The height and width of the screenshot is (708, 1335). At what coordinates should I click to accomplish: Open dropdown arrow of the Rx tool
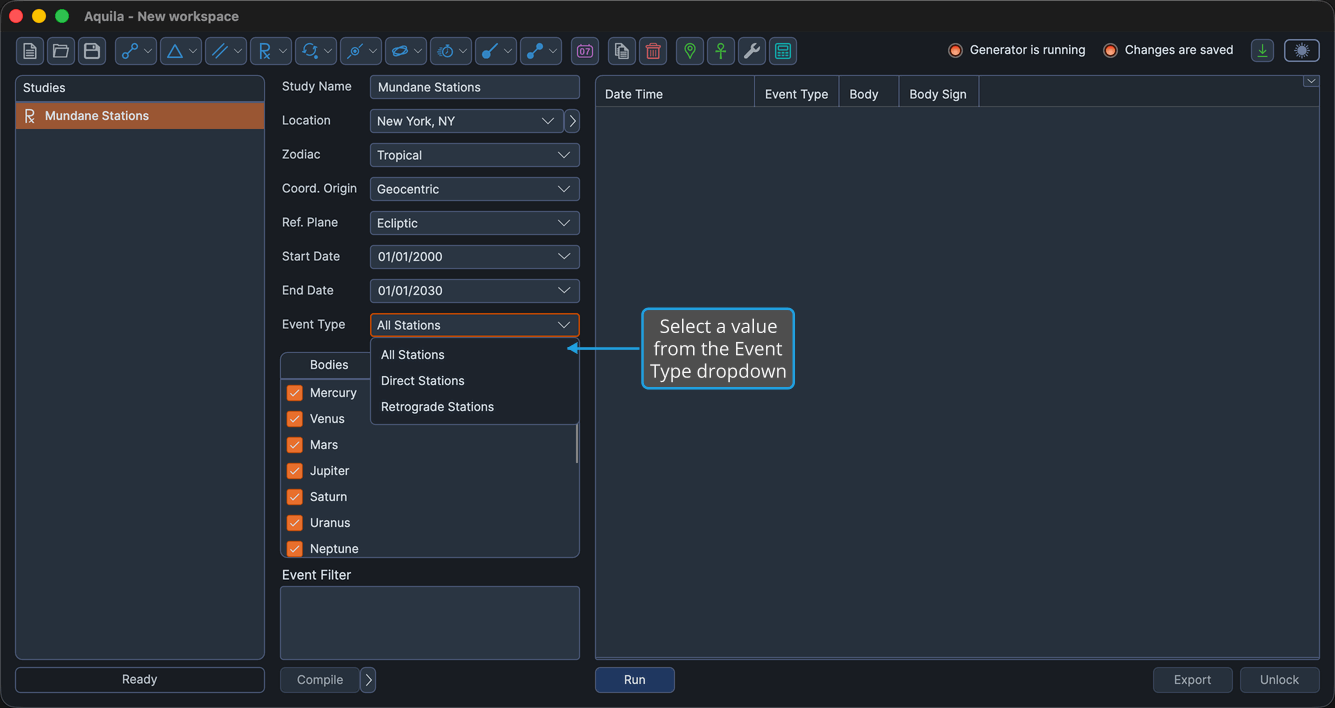pyautogui.click(x=283, y=51)
